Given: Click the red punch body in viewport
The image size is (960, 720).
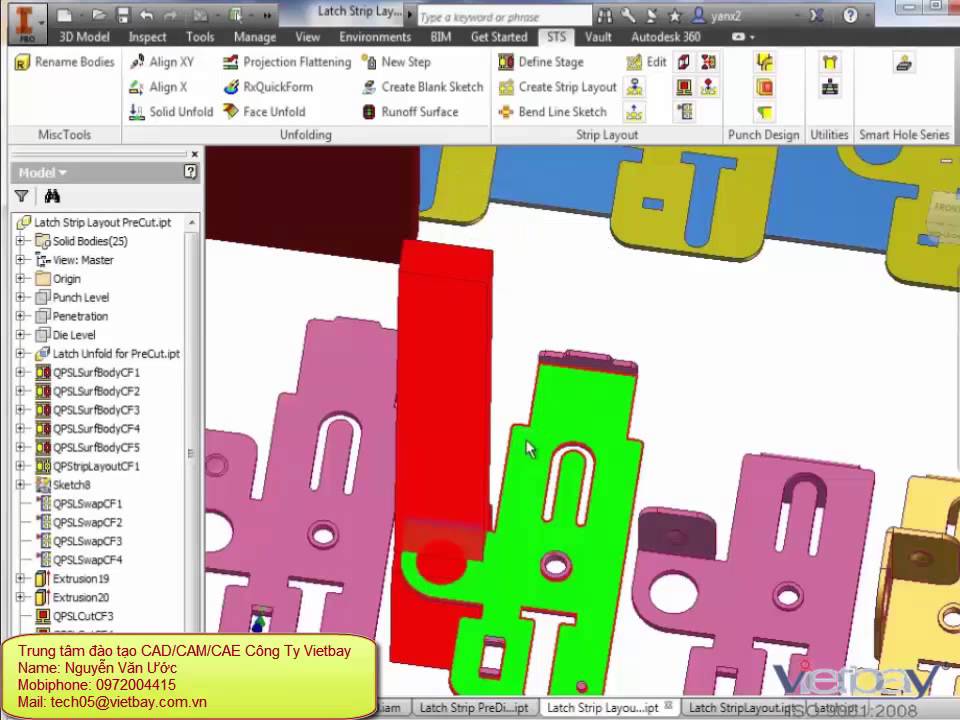Looking at the screenshot, I should point(444,392).
